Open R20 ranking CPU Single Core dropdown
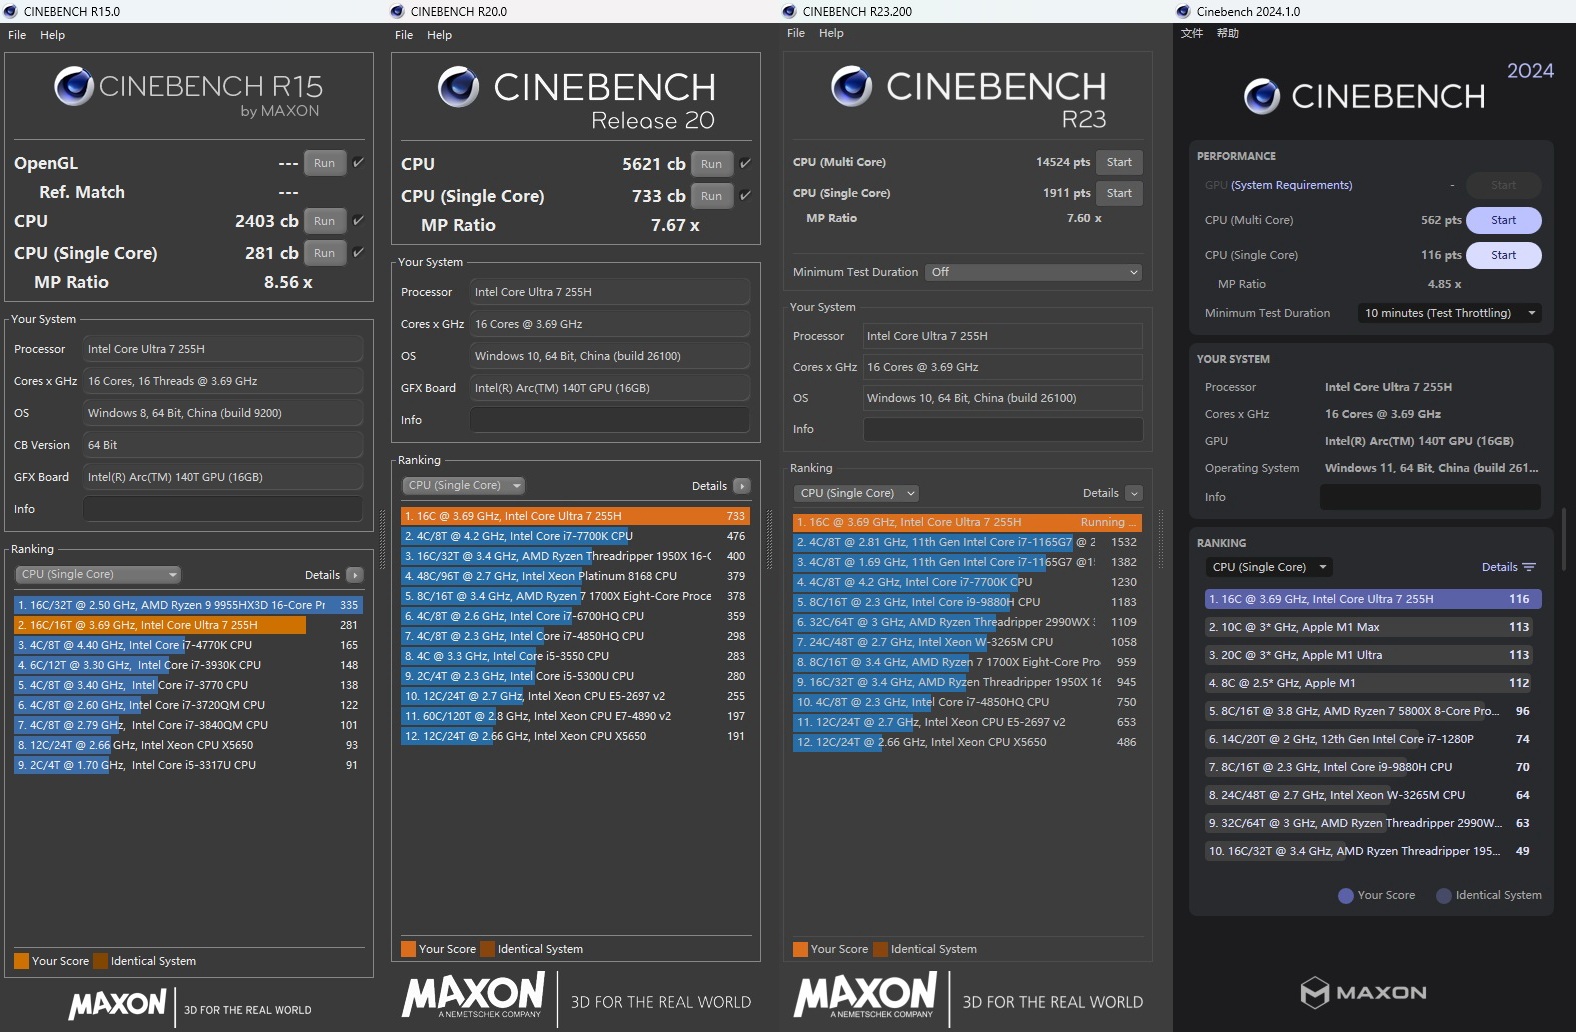This screenshot has width=1576, height=1032. [464, 485]
